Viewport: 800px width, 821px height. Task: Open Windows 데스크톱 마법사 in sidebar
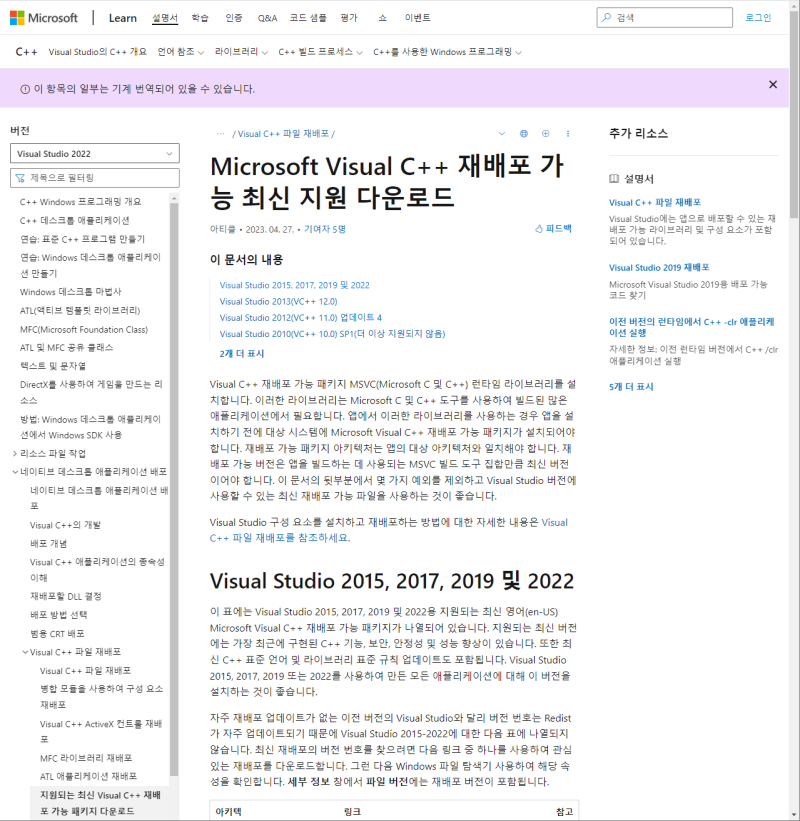pyautogui.click(x=71, y=292)
